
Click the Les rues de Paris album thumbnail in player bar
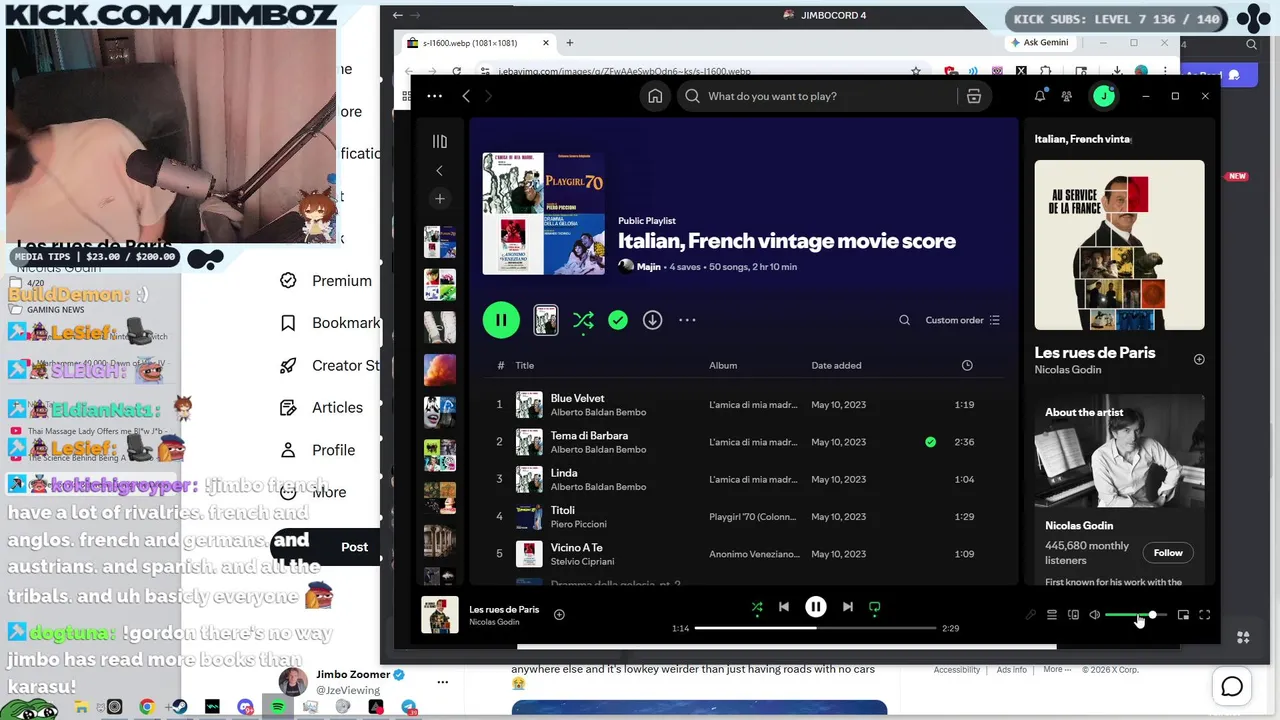pyautogui.click(x=440, y=615)
